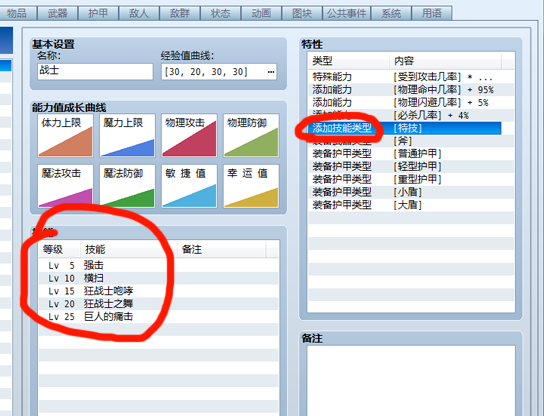Switch to the 动画 tab

pos(261,13)
